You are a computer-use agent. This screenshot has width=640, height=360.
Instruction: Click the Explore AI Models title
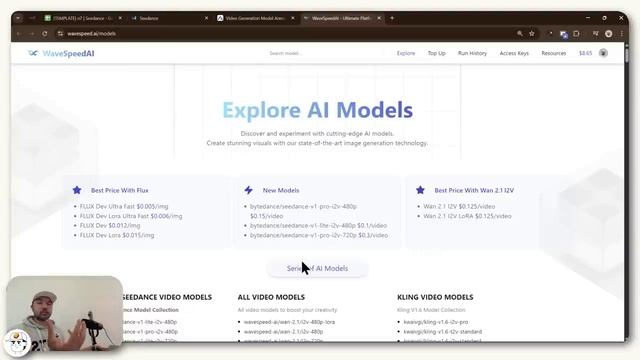click(318, 110)
